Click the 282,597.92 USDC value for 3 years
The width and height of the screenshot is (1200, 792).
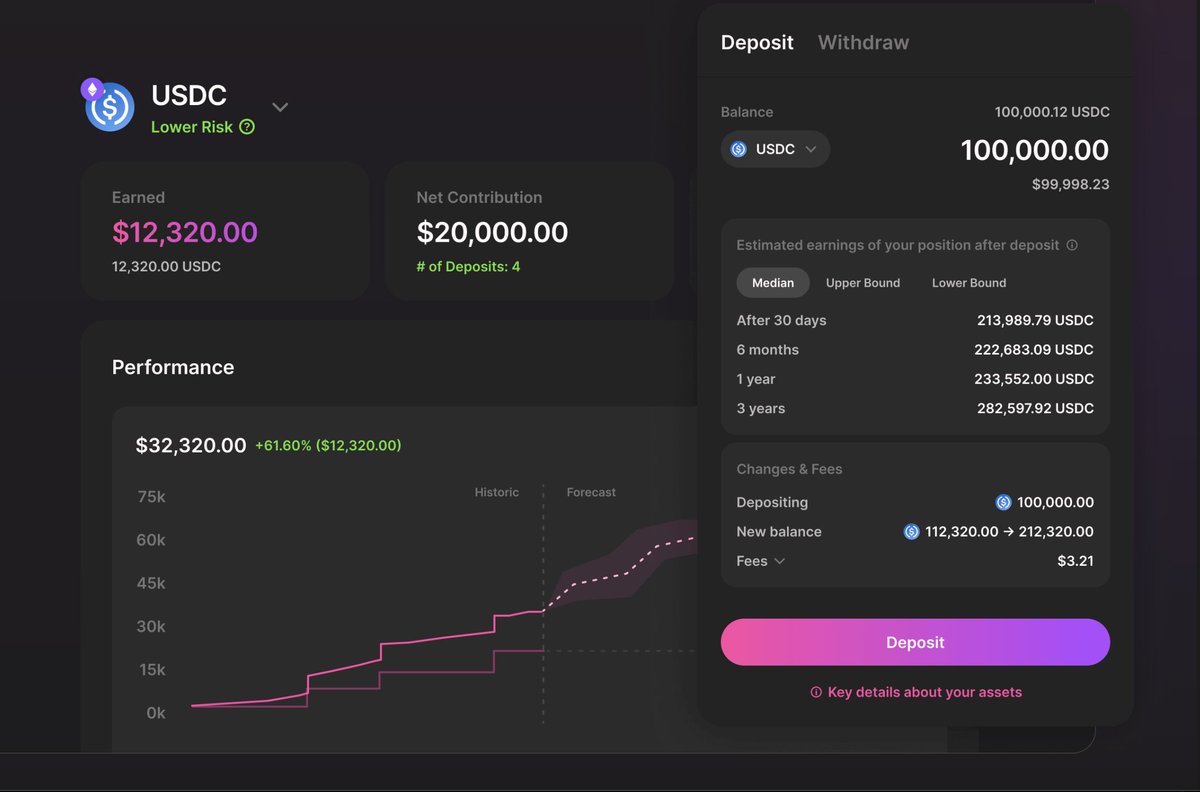pyautogui.click(x=1035, y=408)
